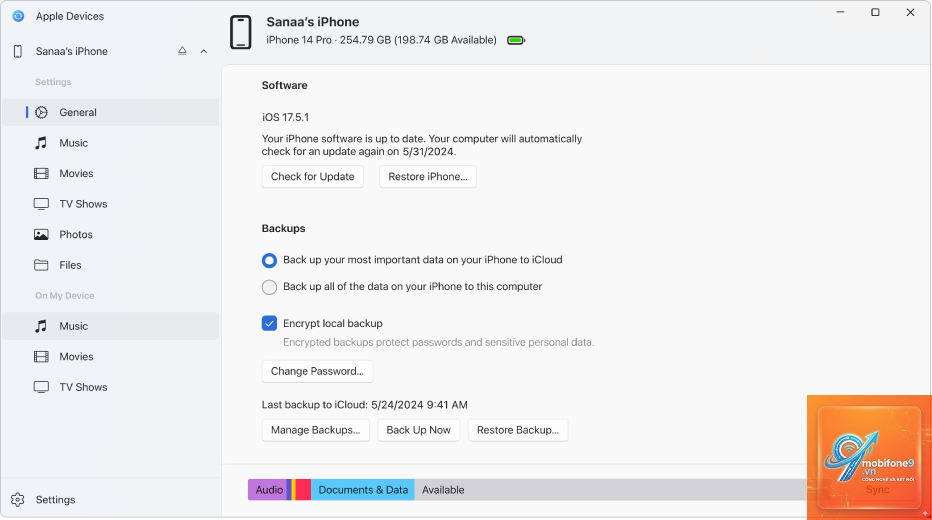Maximize the Apple Devices window

(x=875, y=12)
